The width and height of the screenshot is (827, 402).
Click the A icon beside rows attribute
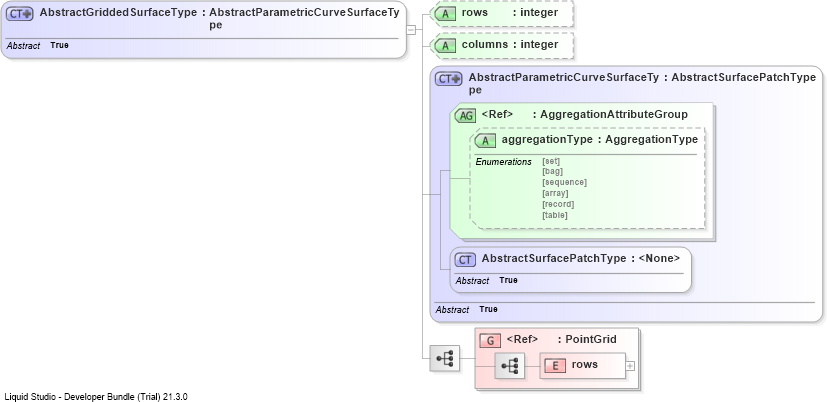click(446, 14)
